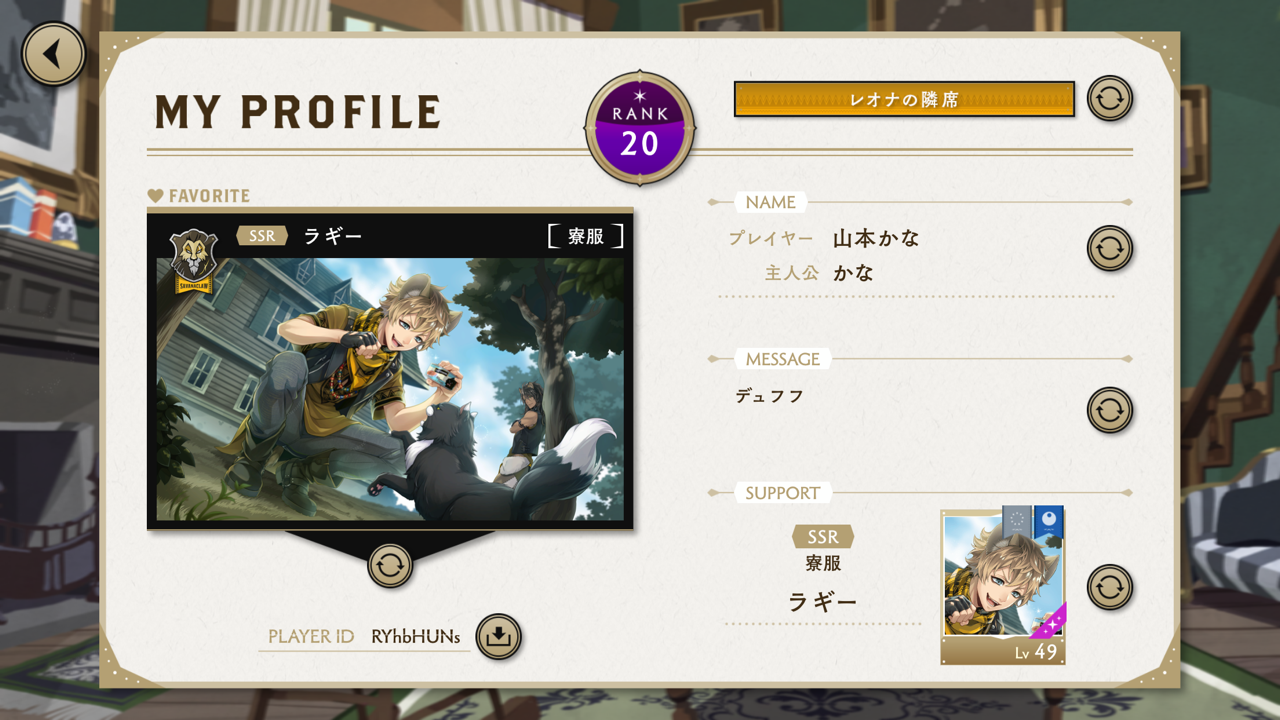
Task: Open the favorite ラギー card illustration
Action: pos(390,389)
